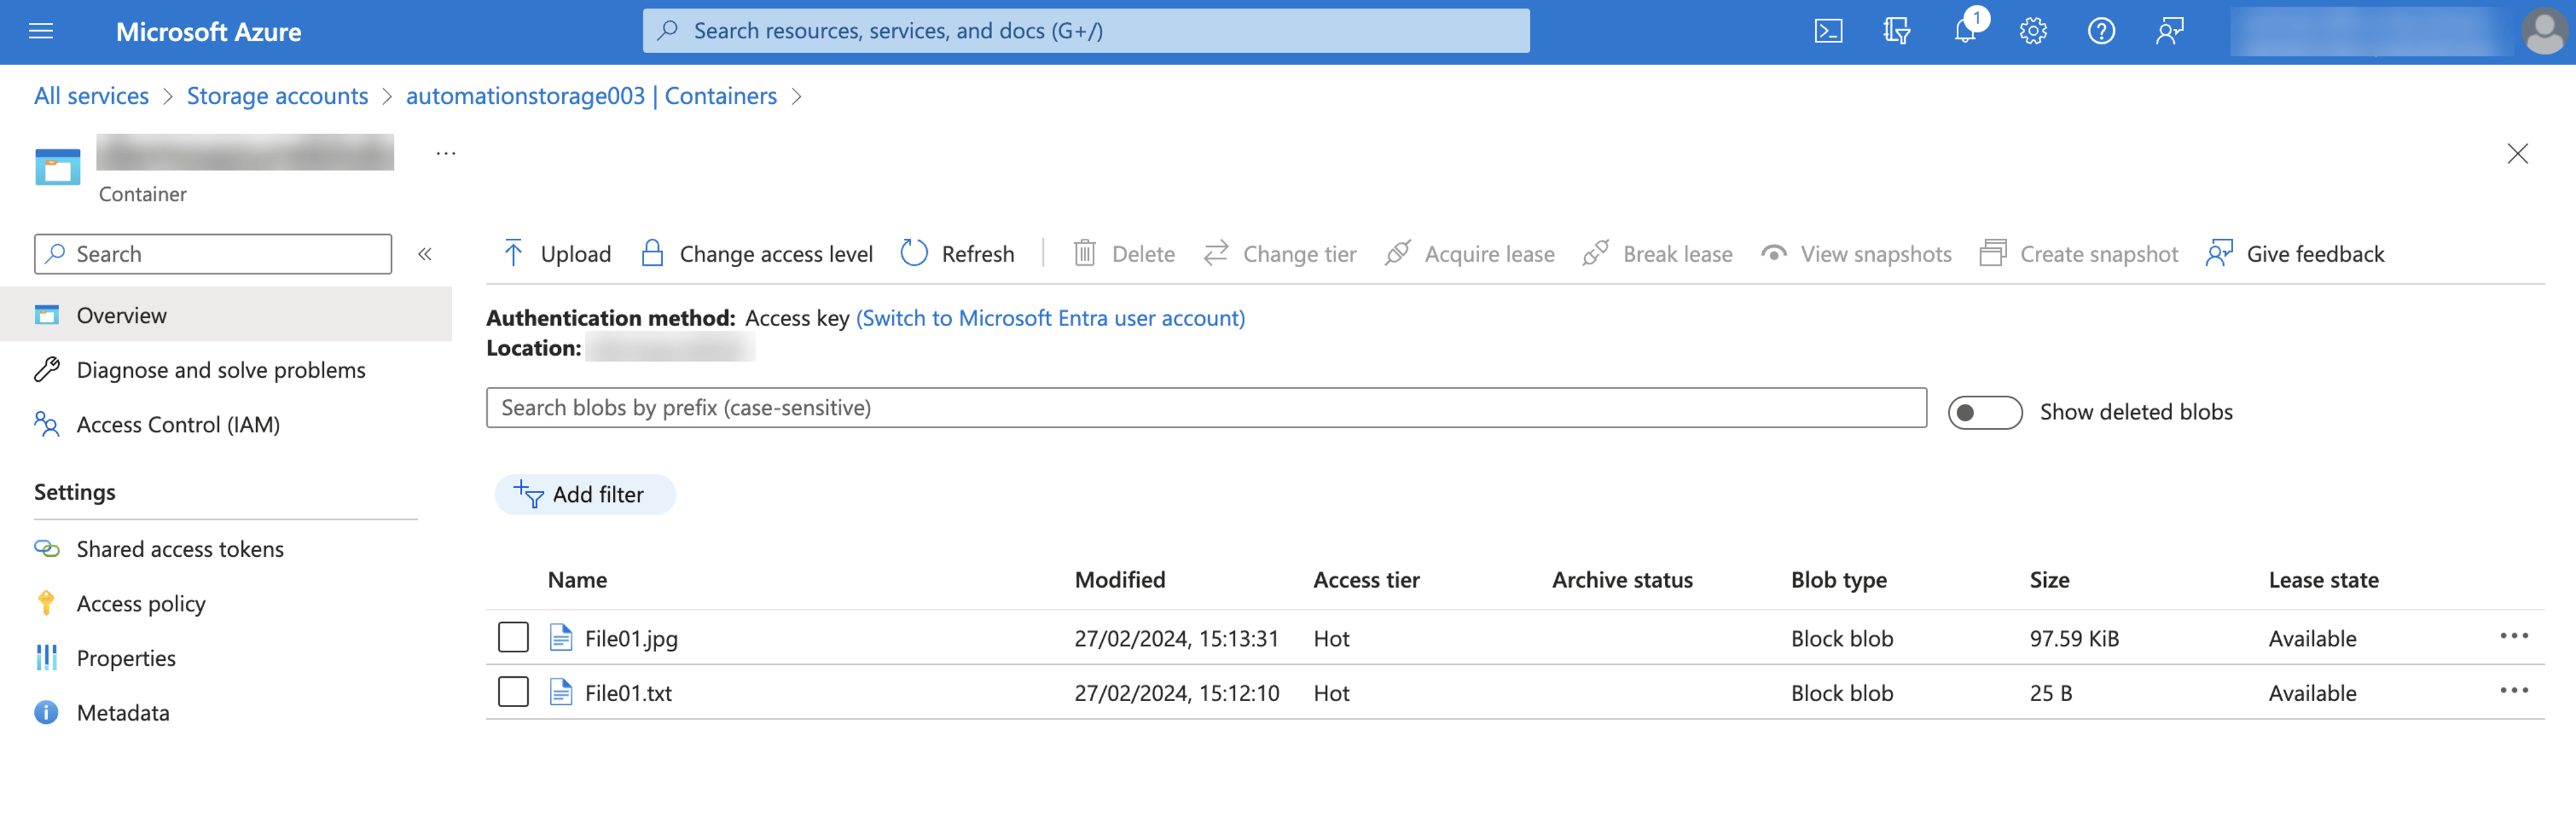Sort by the Blob type column header
This screenshot has width=2576, height=840.
(1838, 580)
